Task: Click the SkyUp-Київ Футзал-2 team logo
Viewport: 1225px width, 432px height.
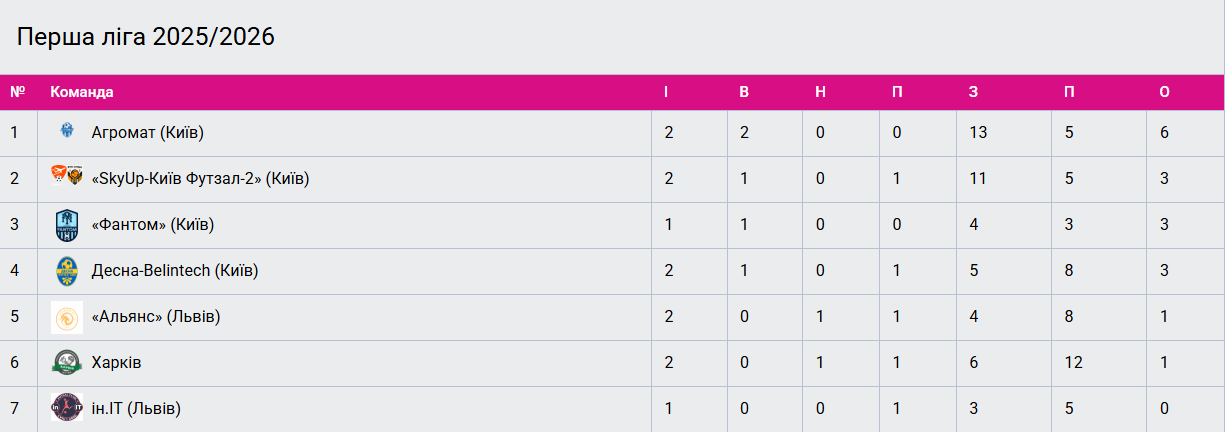Action: click(x=67, y=177)
